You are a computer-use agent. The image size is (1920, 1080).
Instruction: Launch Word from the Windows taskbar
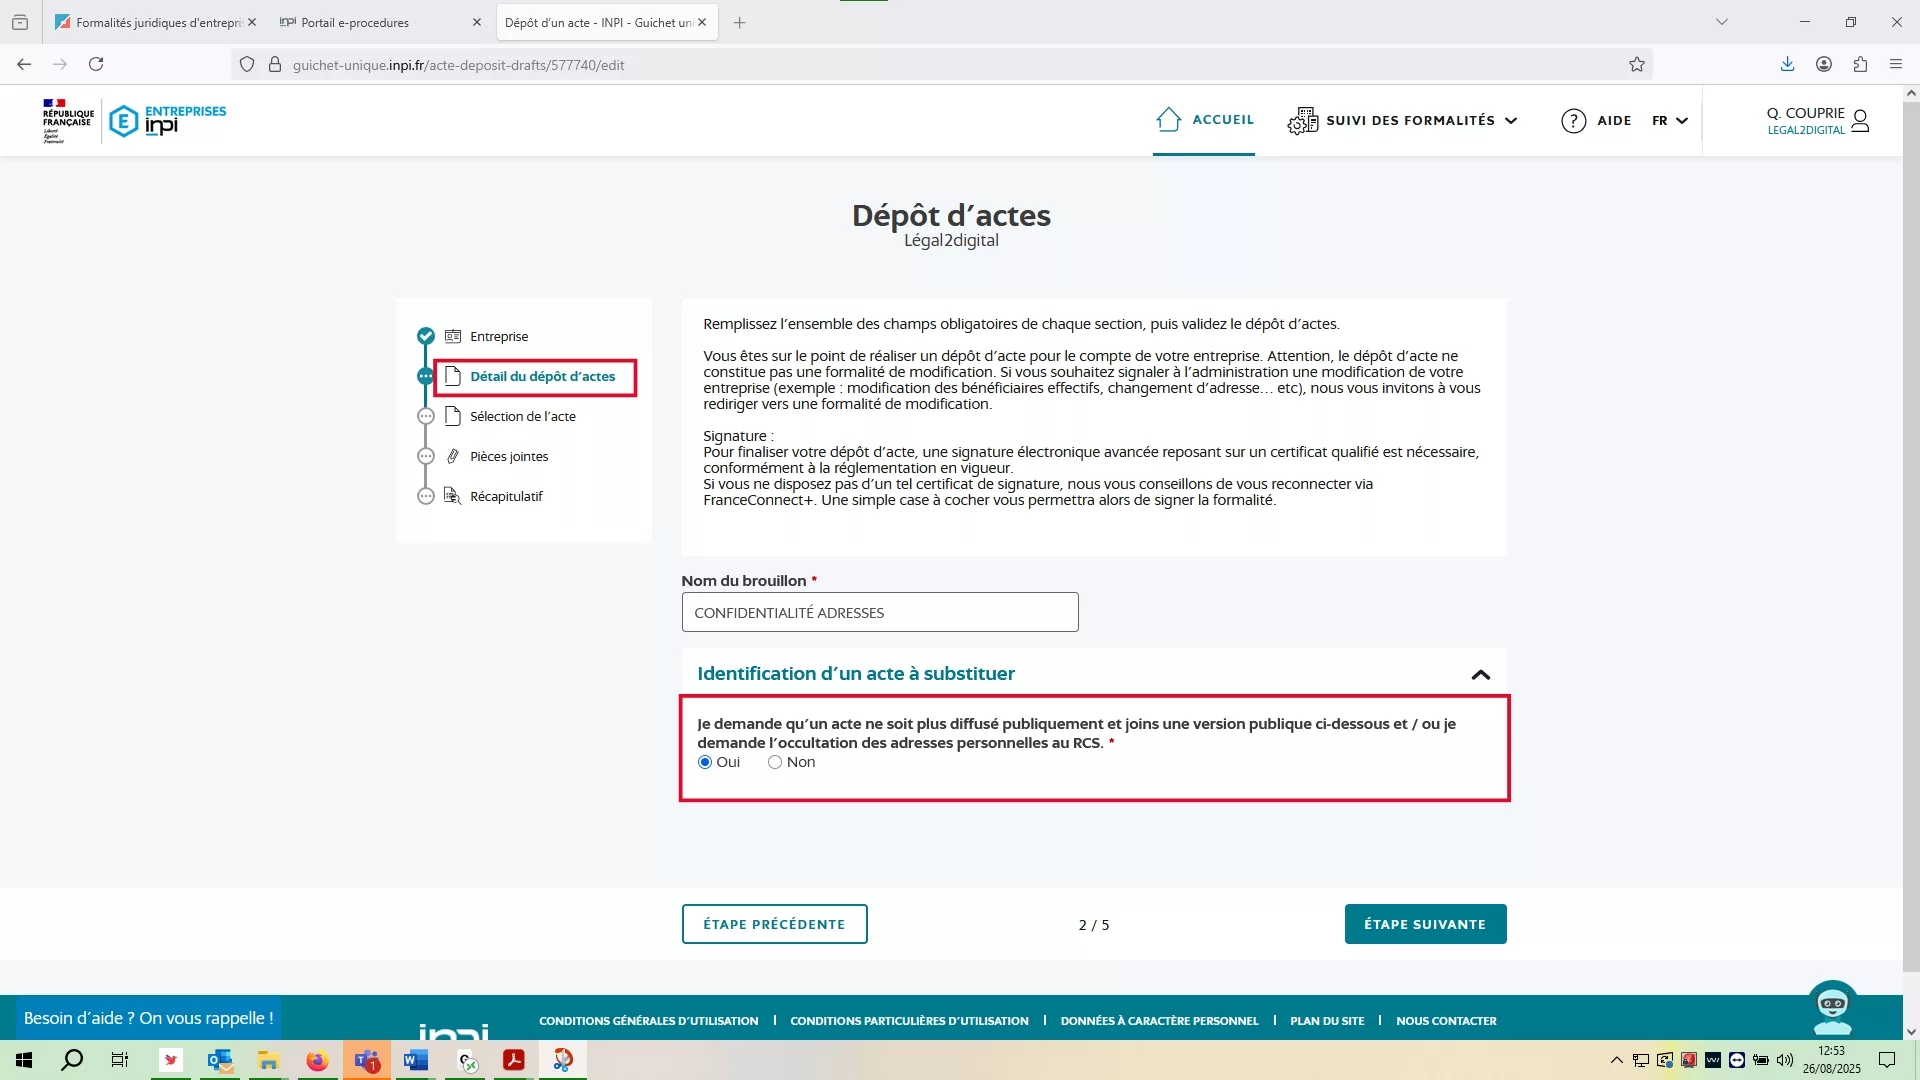pyautogui.click(x=415, y=1060)
